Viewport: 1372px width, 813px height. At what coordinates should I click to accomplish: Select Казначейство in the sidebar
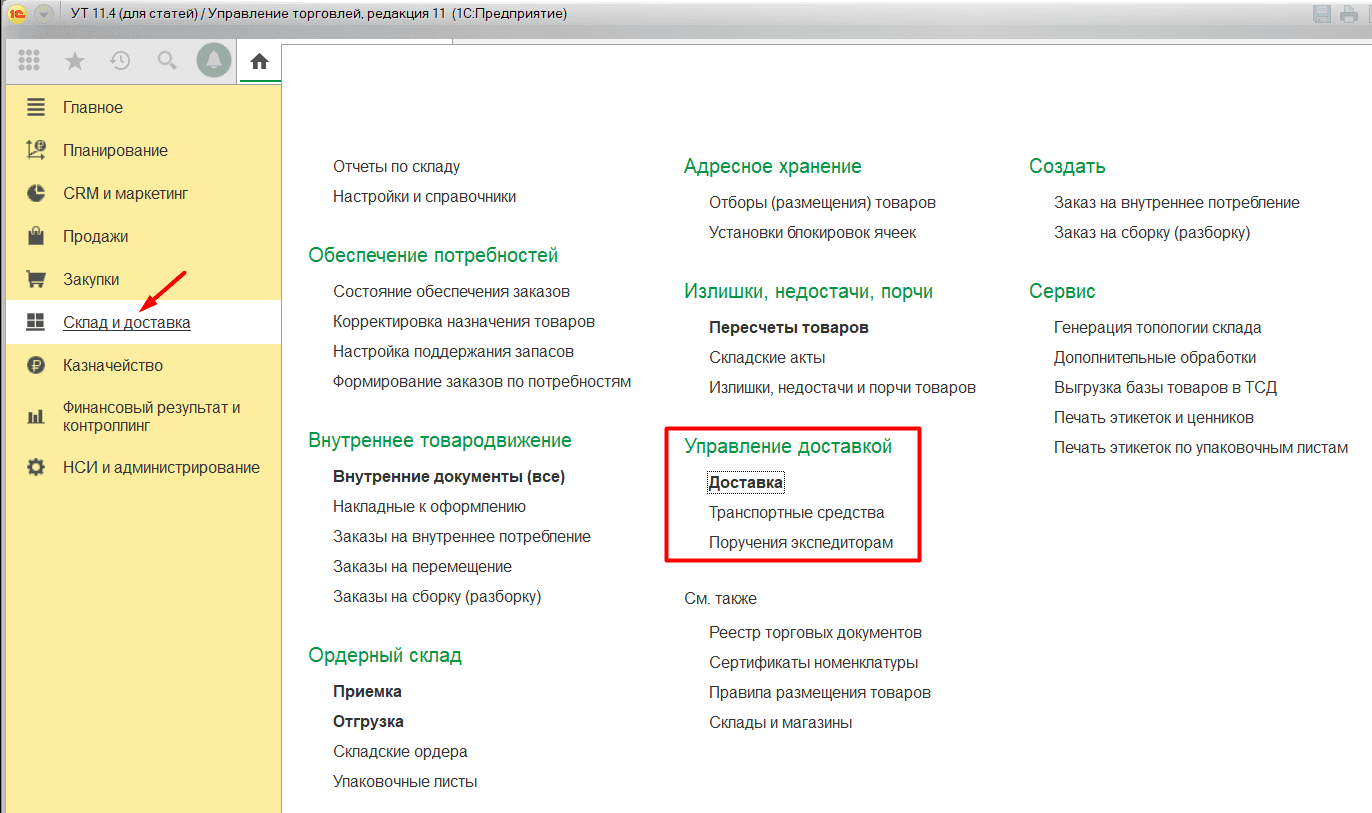point(112,365)
